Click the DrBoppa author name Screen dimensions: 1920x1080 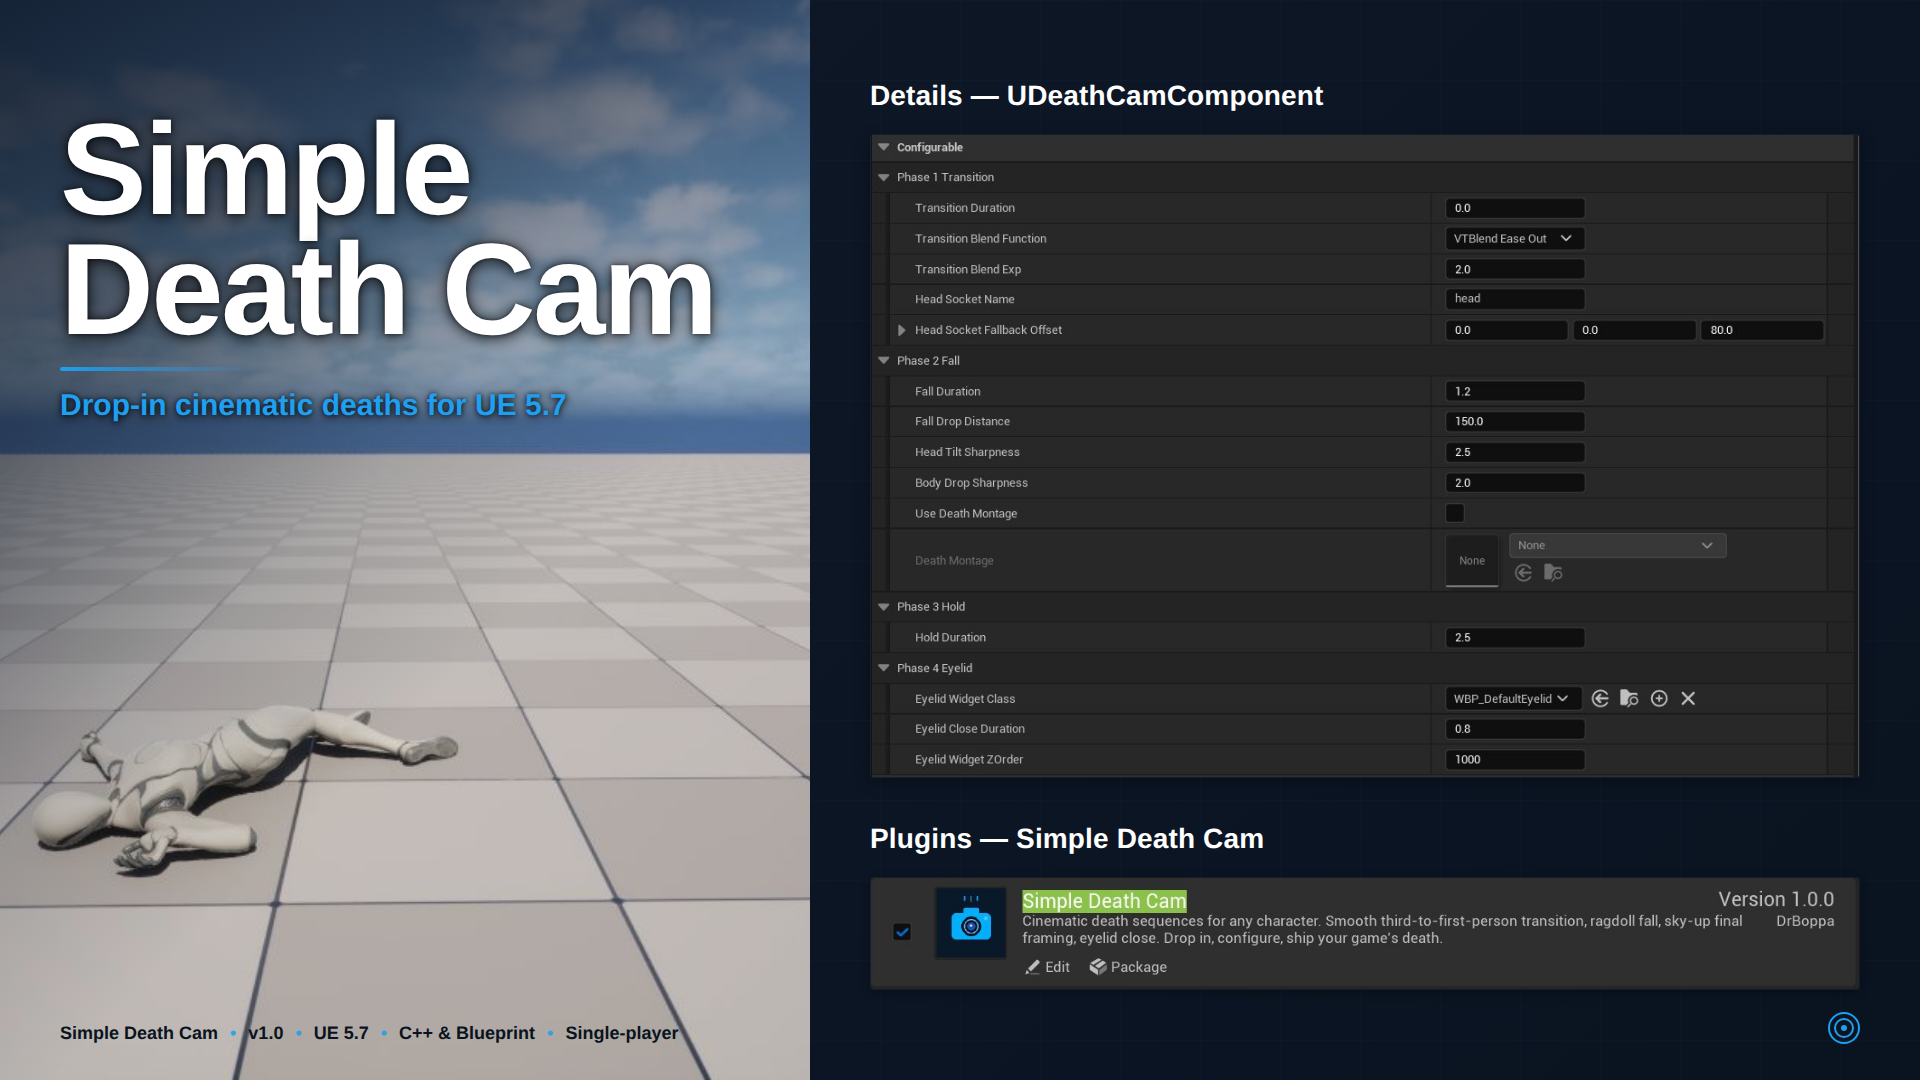point(1805,921)
